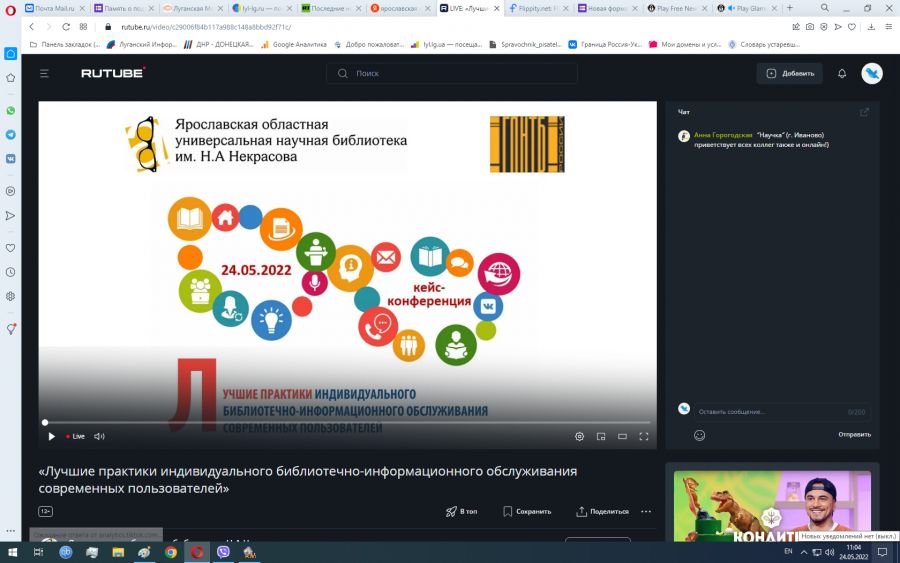Pop out the chat panel

tap(864, 112)
